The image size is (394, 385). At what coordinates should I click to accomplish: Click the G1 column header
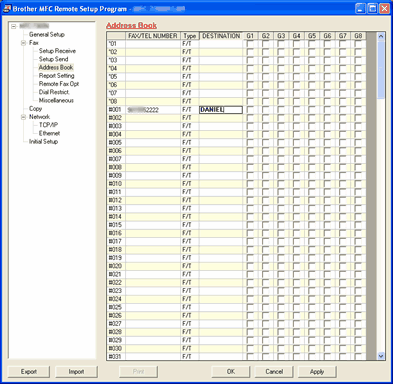coord(250,36)
